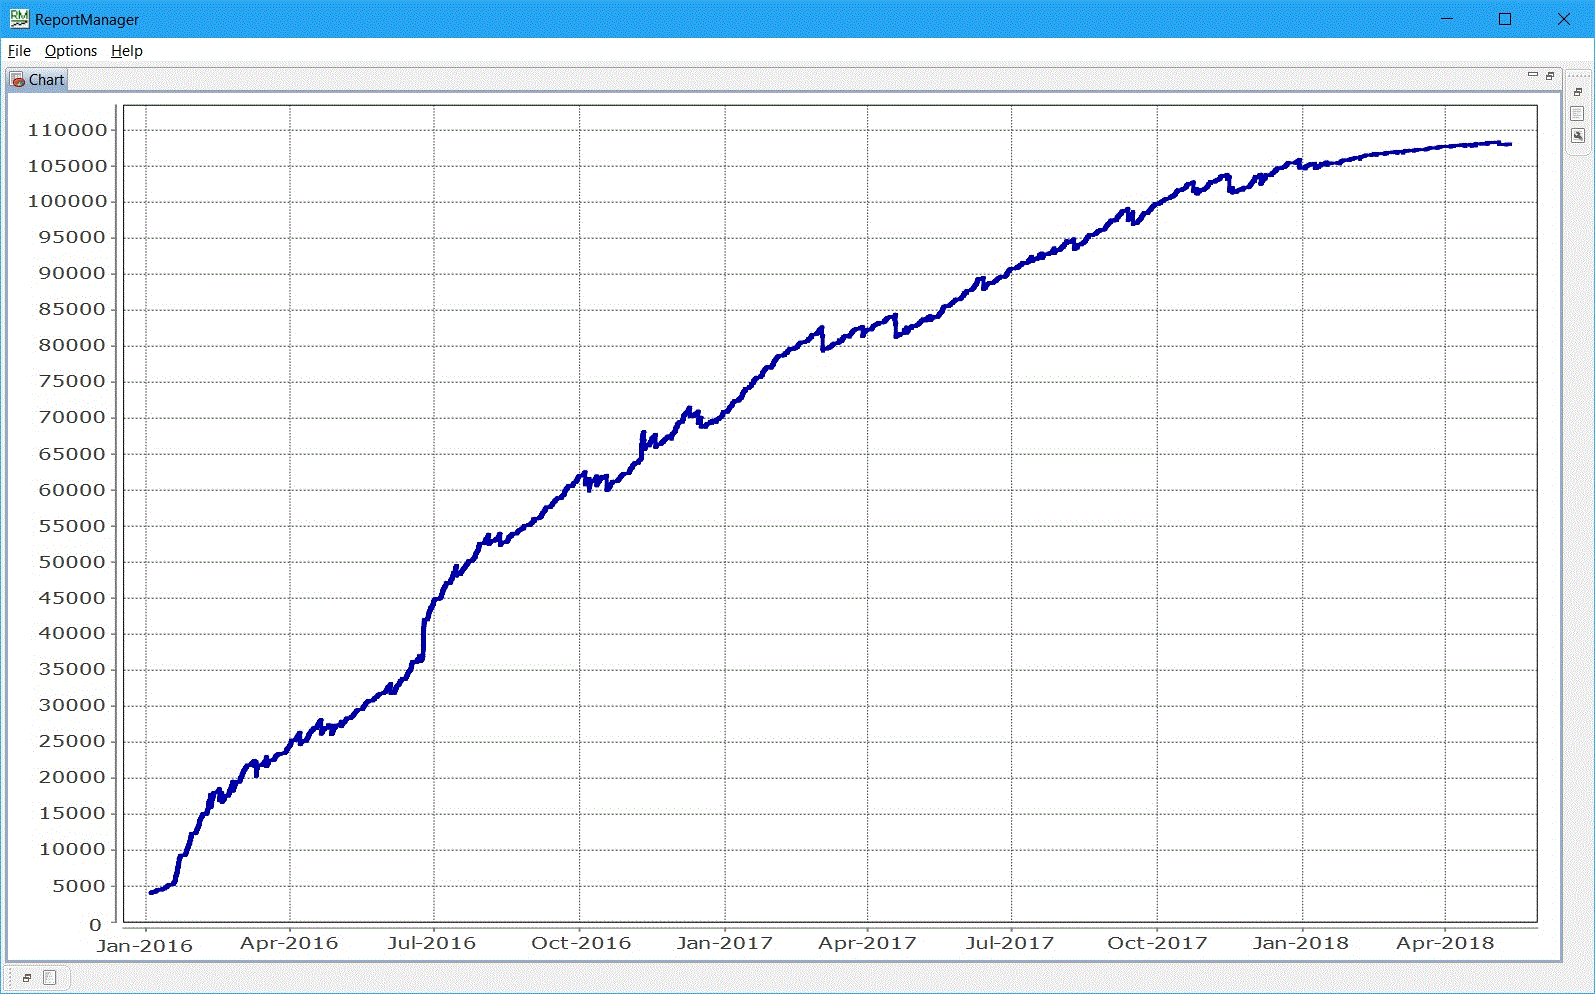Open the Options menu

click(x=71, y=51)
